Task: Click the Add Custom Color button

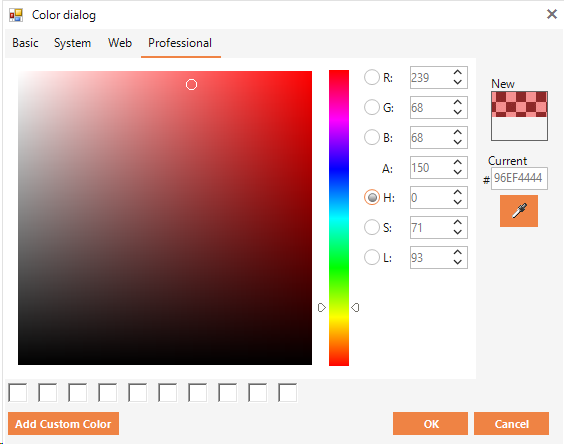Action: coord(63,424)
